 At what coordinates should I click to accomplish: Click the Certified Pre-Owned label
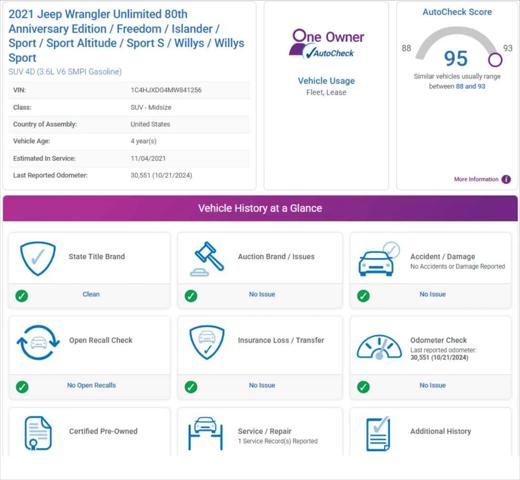103,431
